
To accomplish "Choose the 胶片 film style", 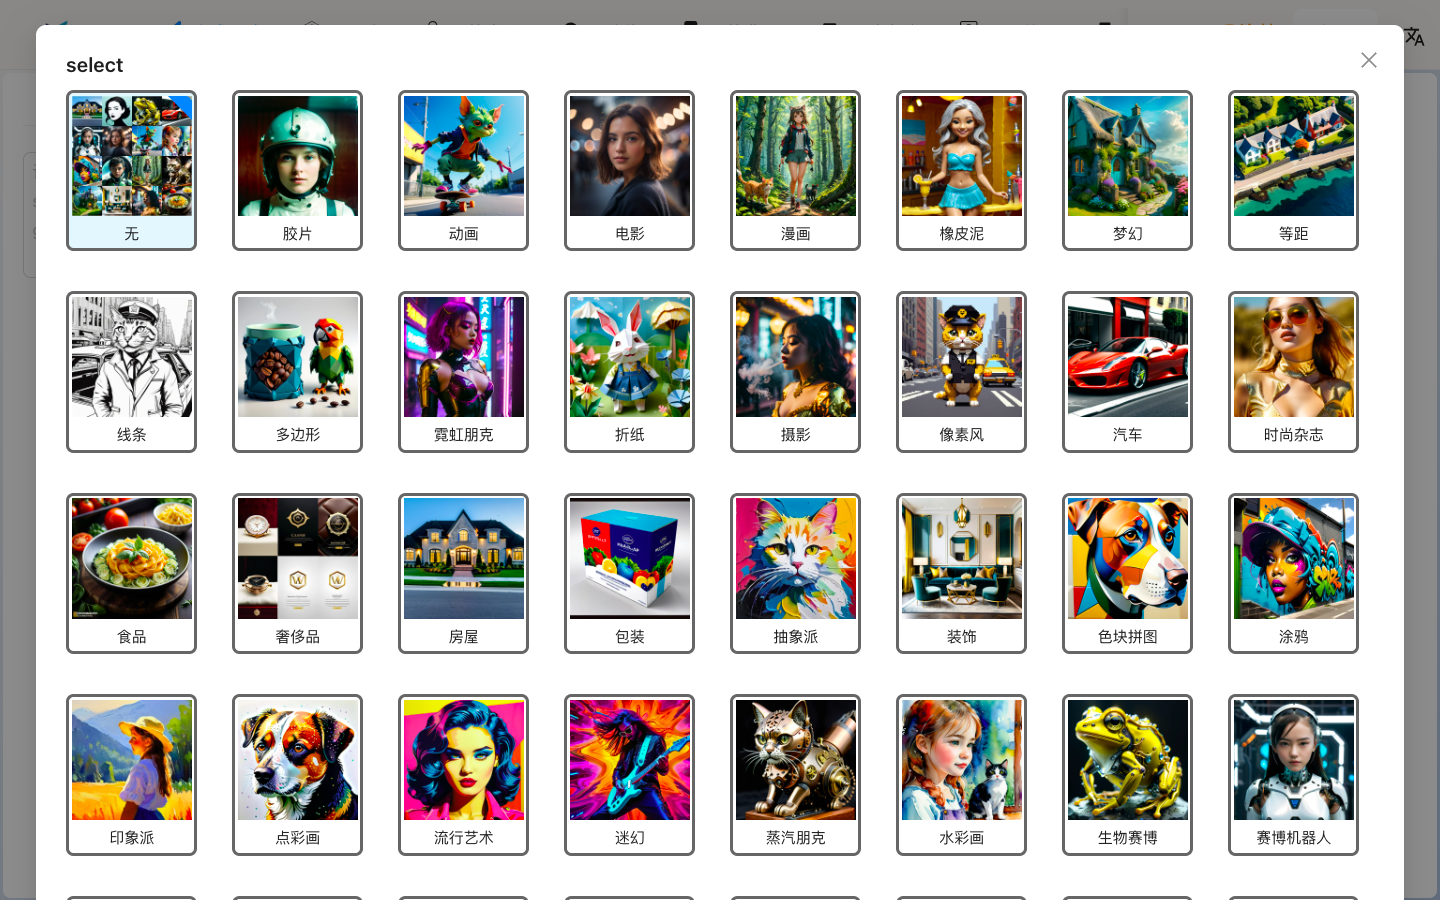I will [x=297, y=170].
